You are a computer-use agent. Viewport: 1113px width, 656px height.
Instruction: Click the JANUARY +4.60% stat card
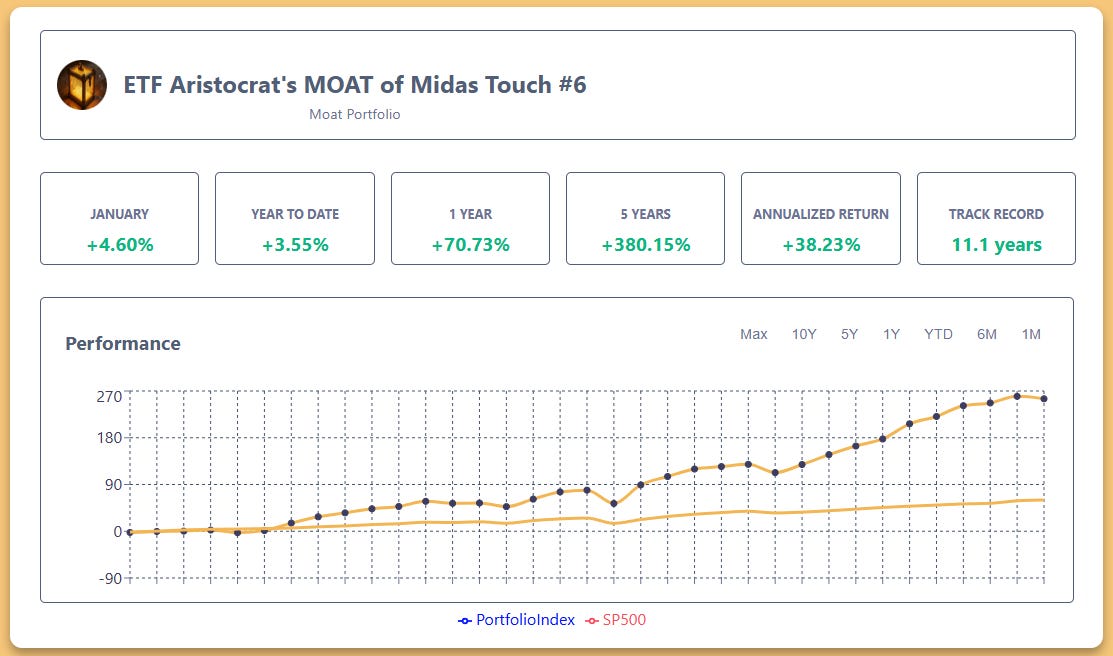119,218
